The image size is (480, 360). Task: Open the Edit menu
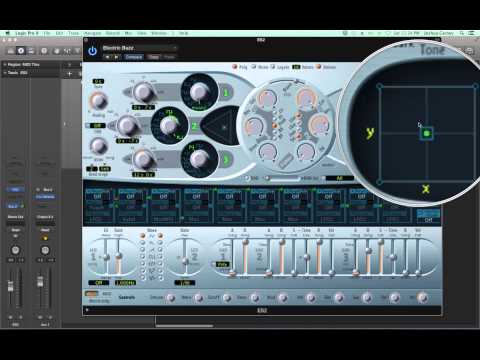pos(59,33)
